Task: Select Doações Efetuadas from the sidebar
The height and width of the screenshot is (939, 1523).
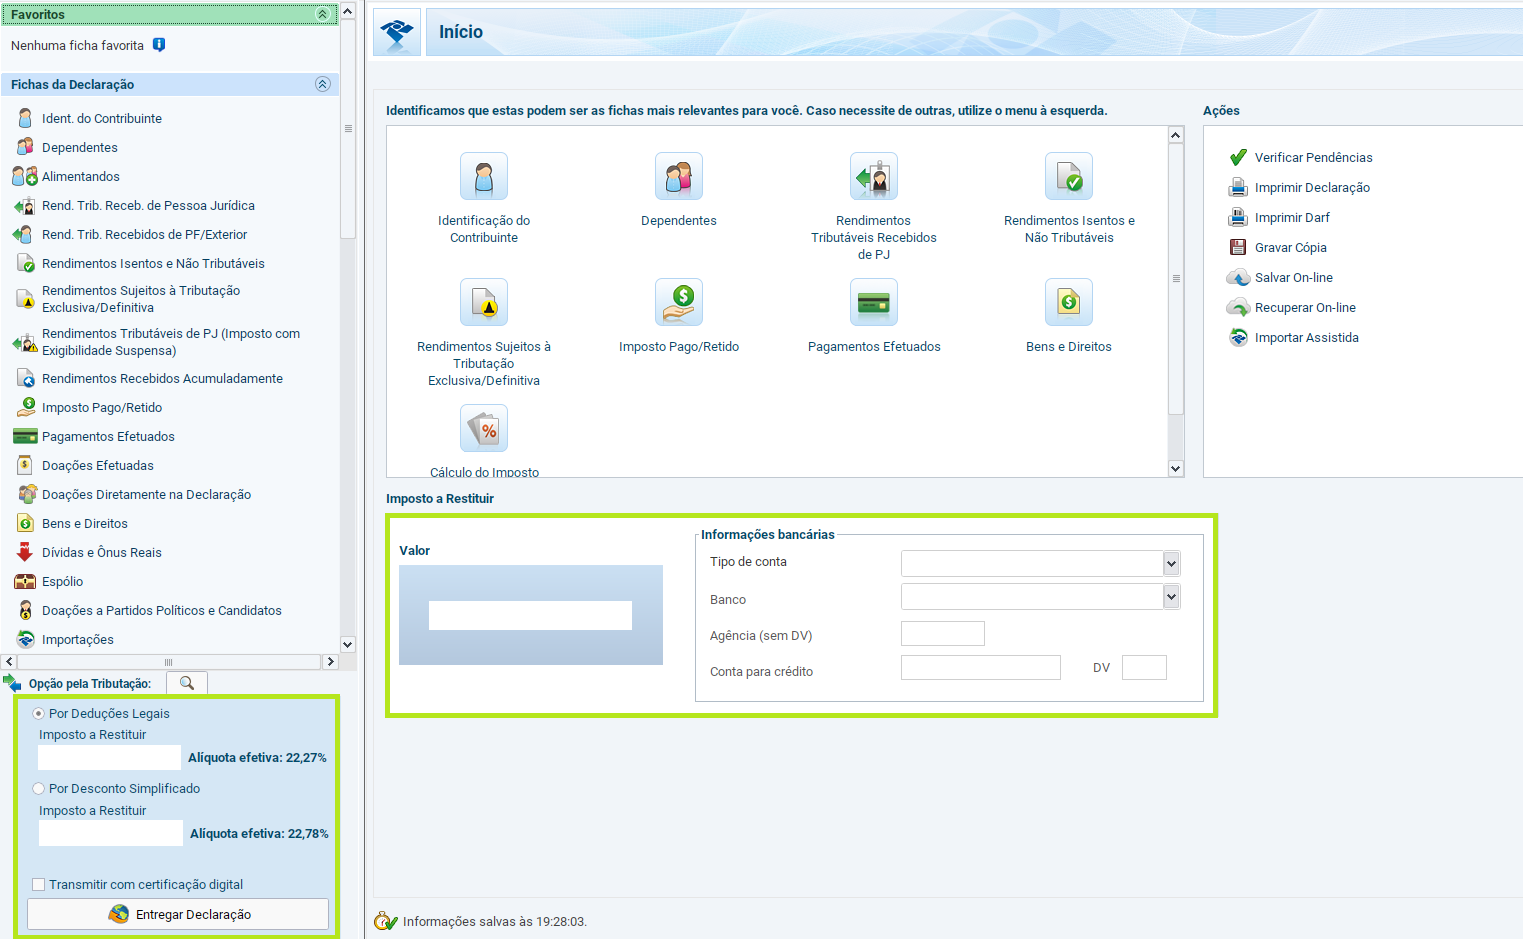Action: click(97, 466)
